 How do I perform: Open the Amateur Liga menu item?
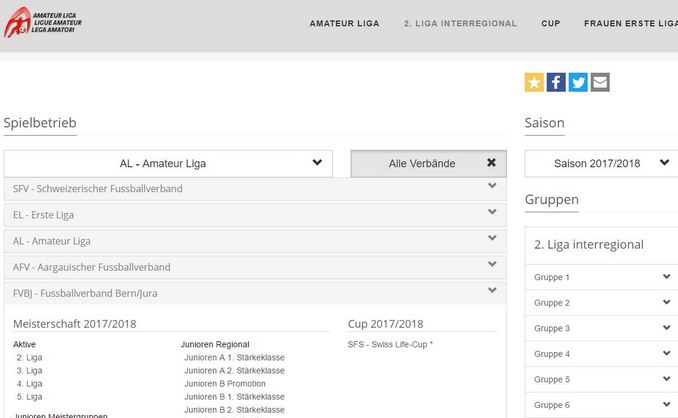(x=344, y=23)
